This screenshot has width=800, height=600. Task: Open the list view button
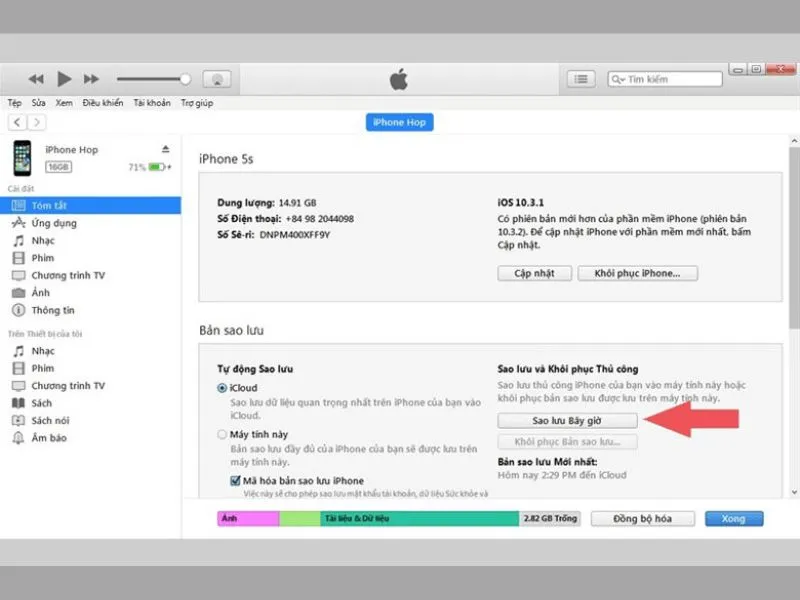click(581, 79)
